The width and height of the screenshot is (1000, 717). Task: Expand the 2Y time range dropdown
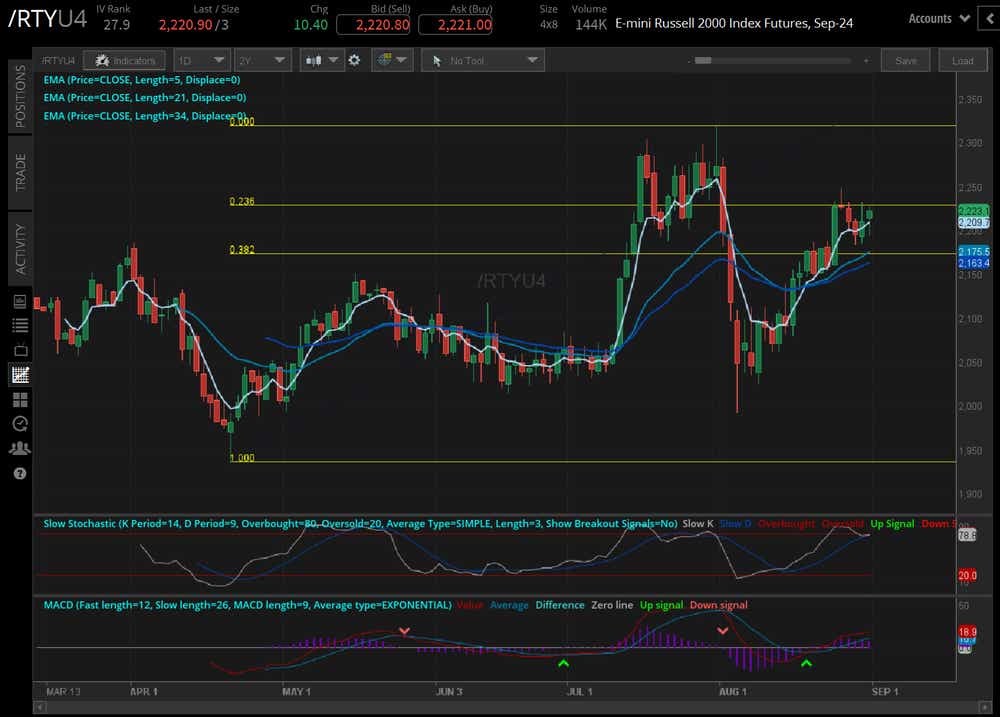click(263, 61)
